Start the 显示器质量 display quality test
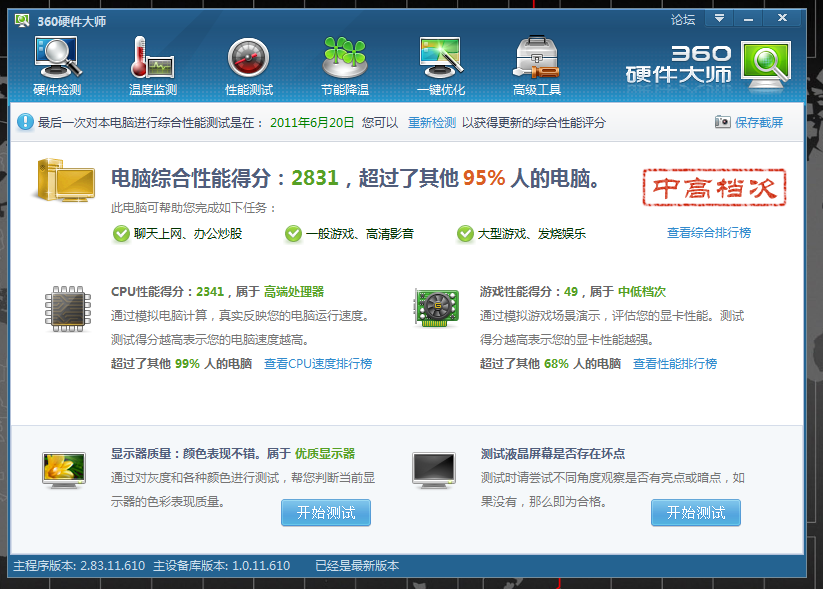This screenshot has height=589, width=823. [x=326, y=512]
